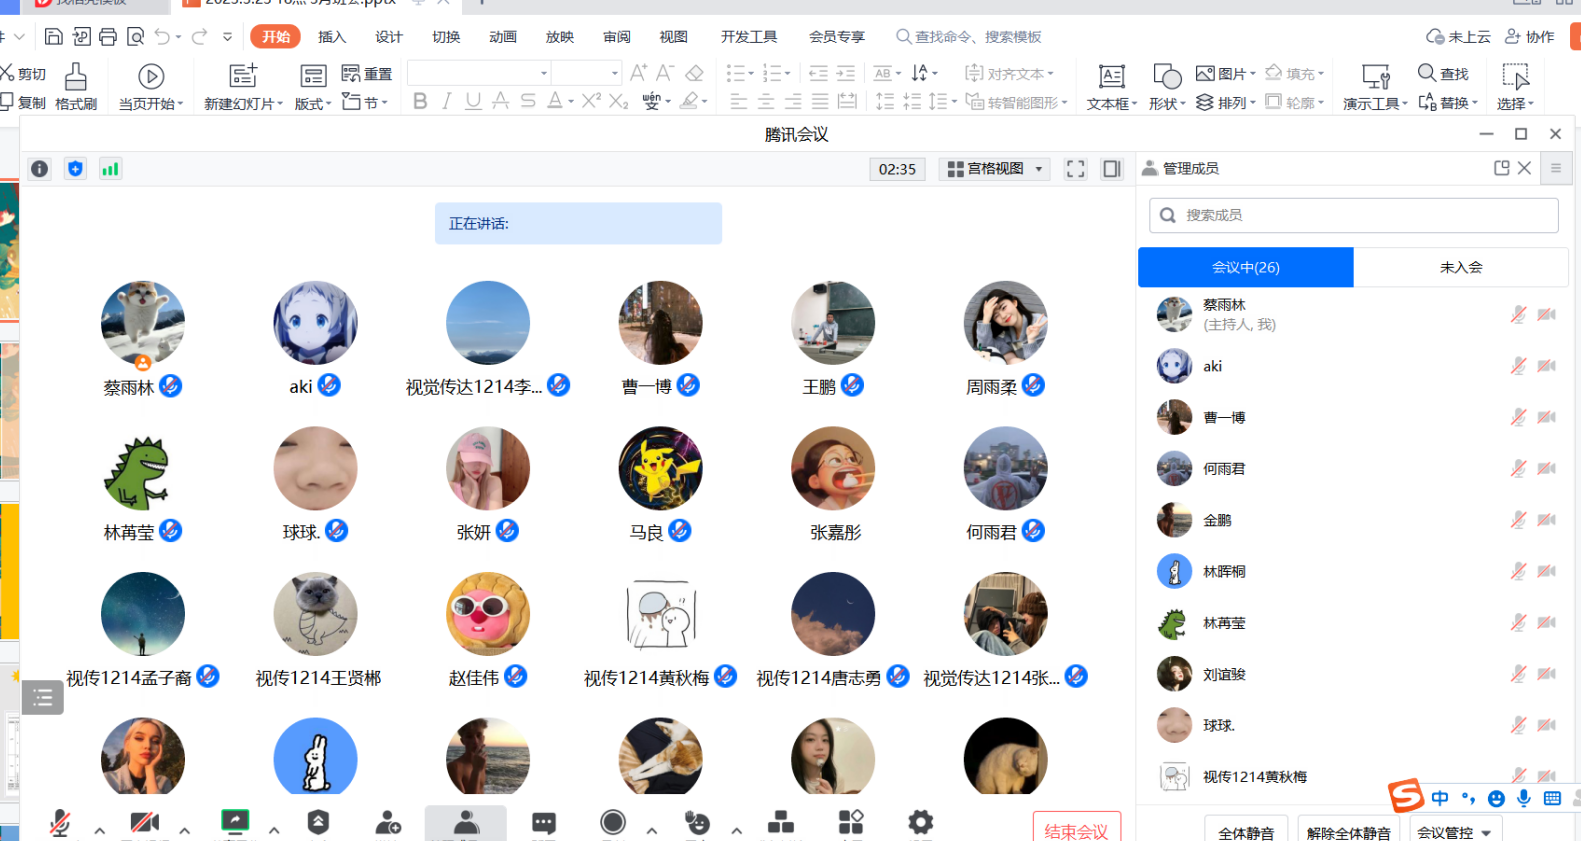Open the chat bubble icon

pyautogui.click(x=544, y=822)
